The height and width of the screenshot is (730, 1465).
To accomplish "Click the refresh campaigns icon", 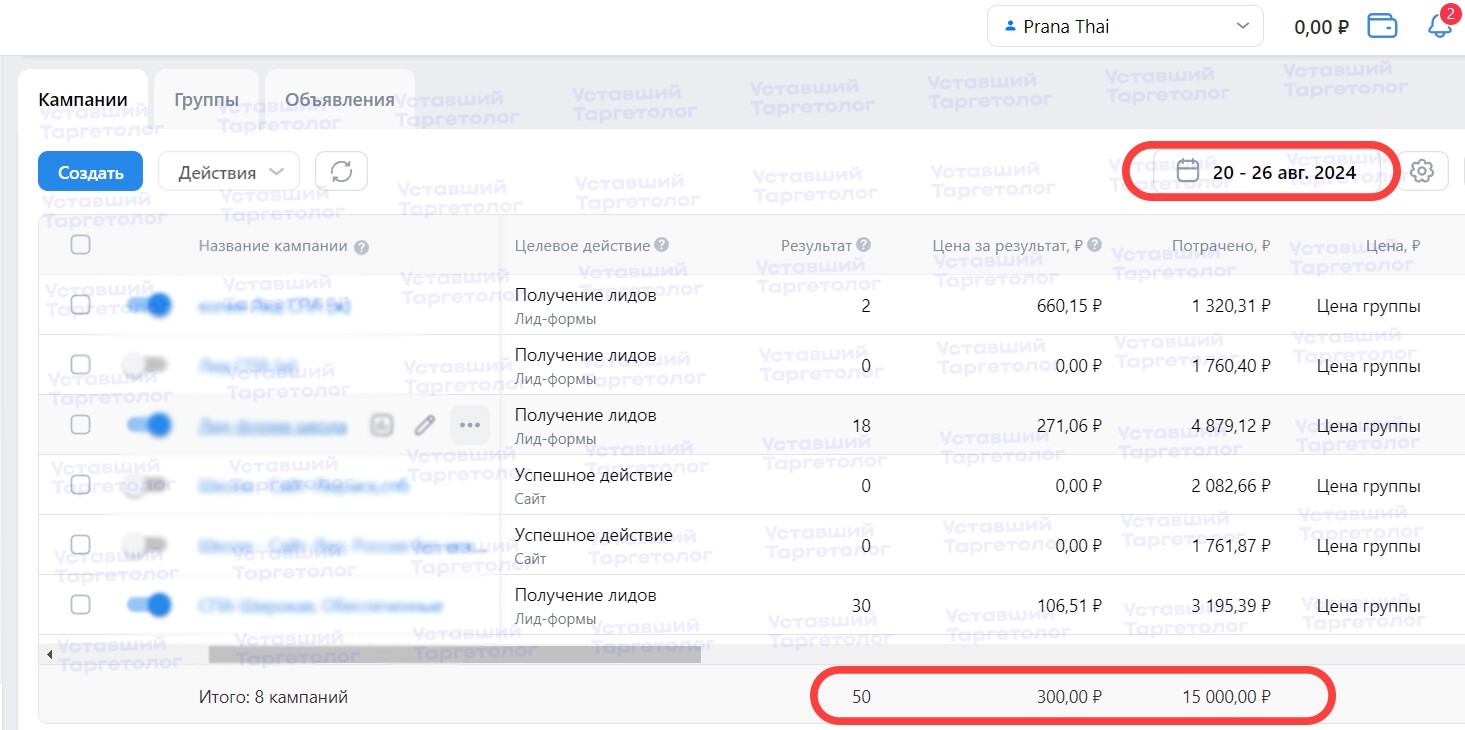I will click(x=341, y=172).
